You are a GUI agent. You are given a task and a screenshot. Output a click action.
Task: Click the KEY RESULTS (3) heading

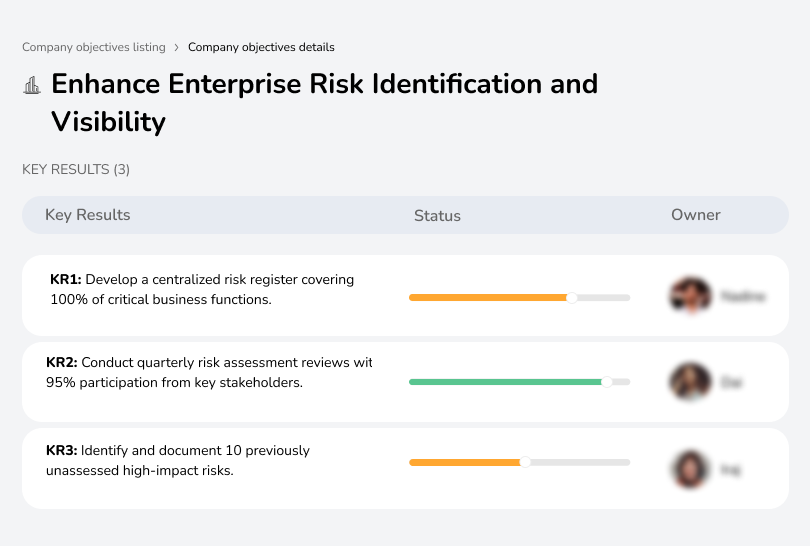(x=76, y=169)
